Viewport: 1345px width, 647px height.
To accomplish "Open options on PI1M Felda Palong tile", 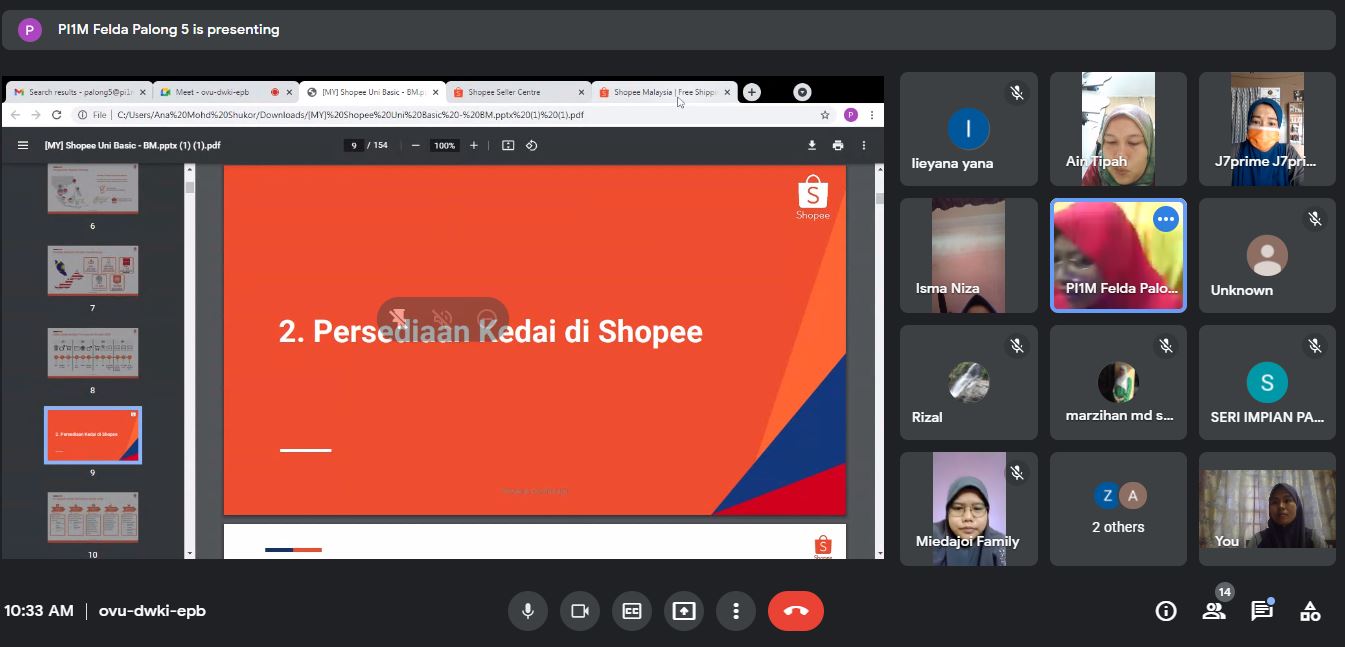I will coord(1166,220).
